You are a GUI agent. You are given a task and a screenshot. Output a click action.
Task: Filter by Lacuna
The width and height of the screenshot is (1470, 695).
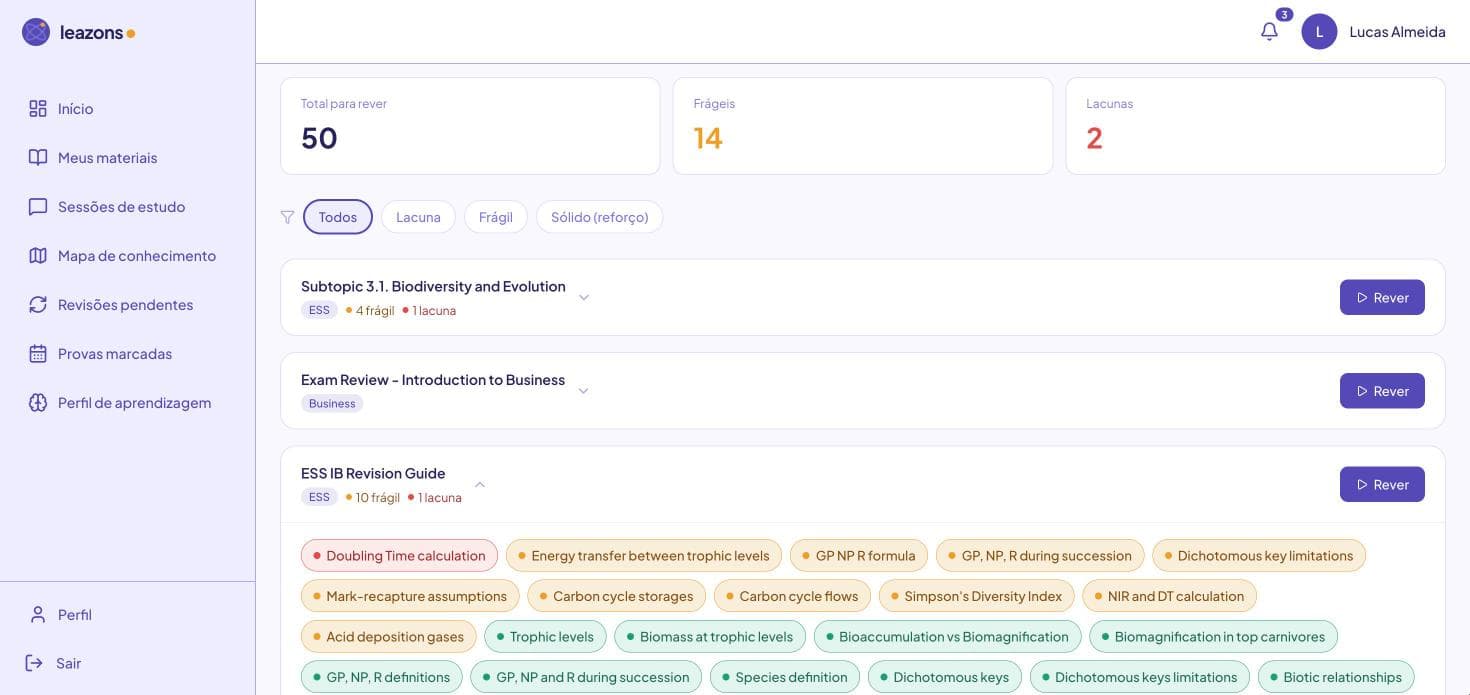pos(418,217)
